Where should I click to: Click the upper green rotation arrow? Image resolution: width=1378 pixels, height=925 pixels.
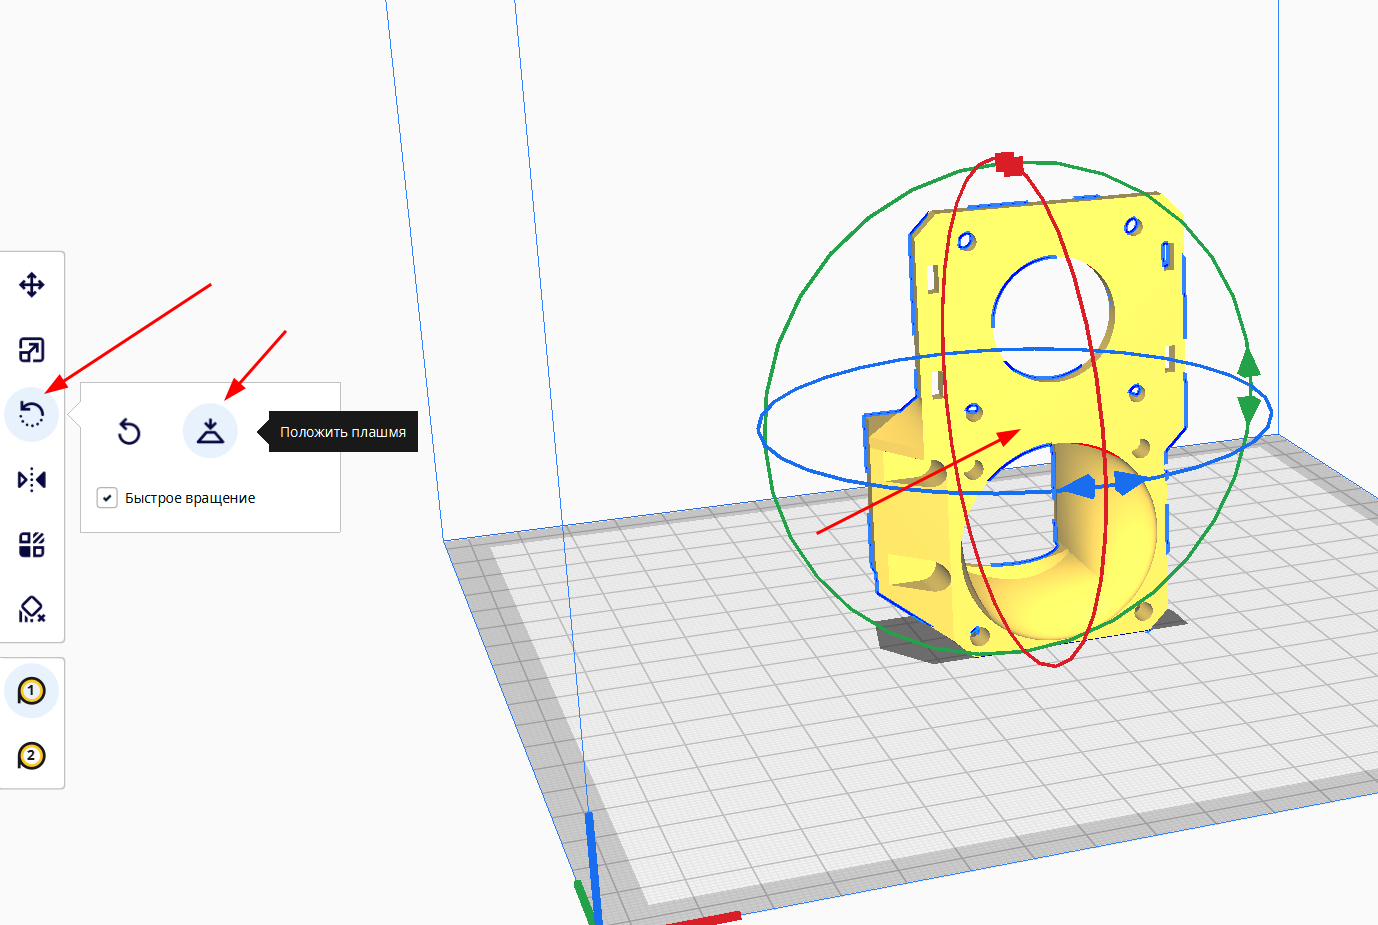click(x=1249, y=363)
